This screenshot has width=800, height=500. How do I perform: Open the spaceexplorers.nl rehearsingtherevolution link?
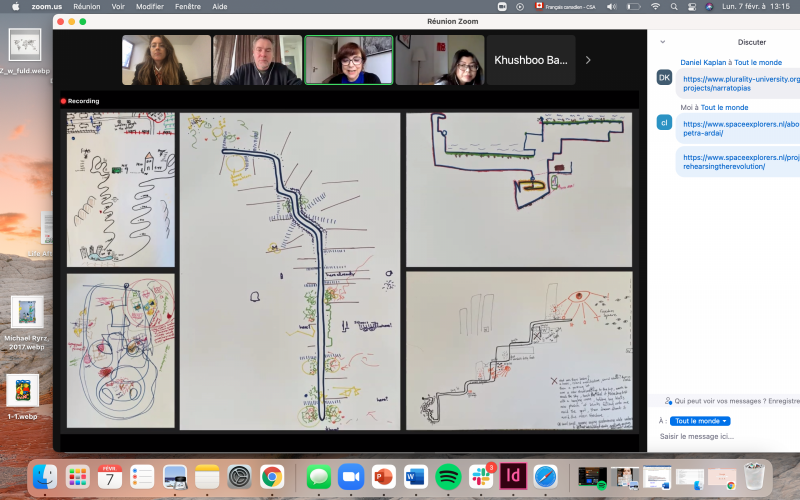pyautogui.click(x=741, y=162)
